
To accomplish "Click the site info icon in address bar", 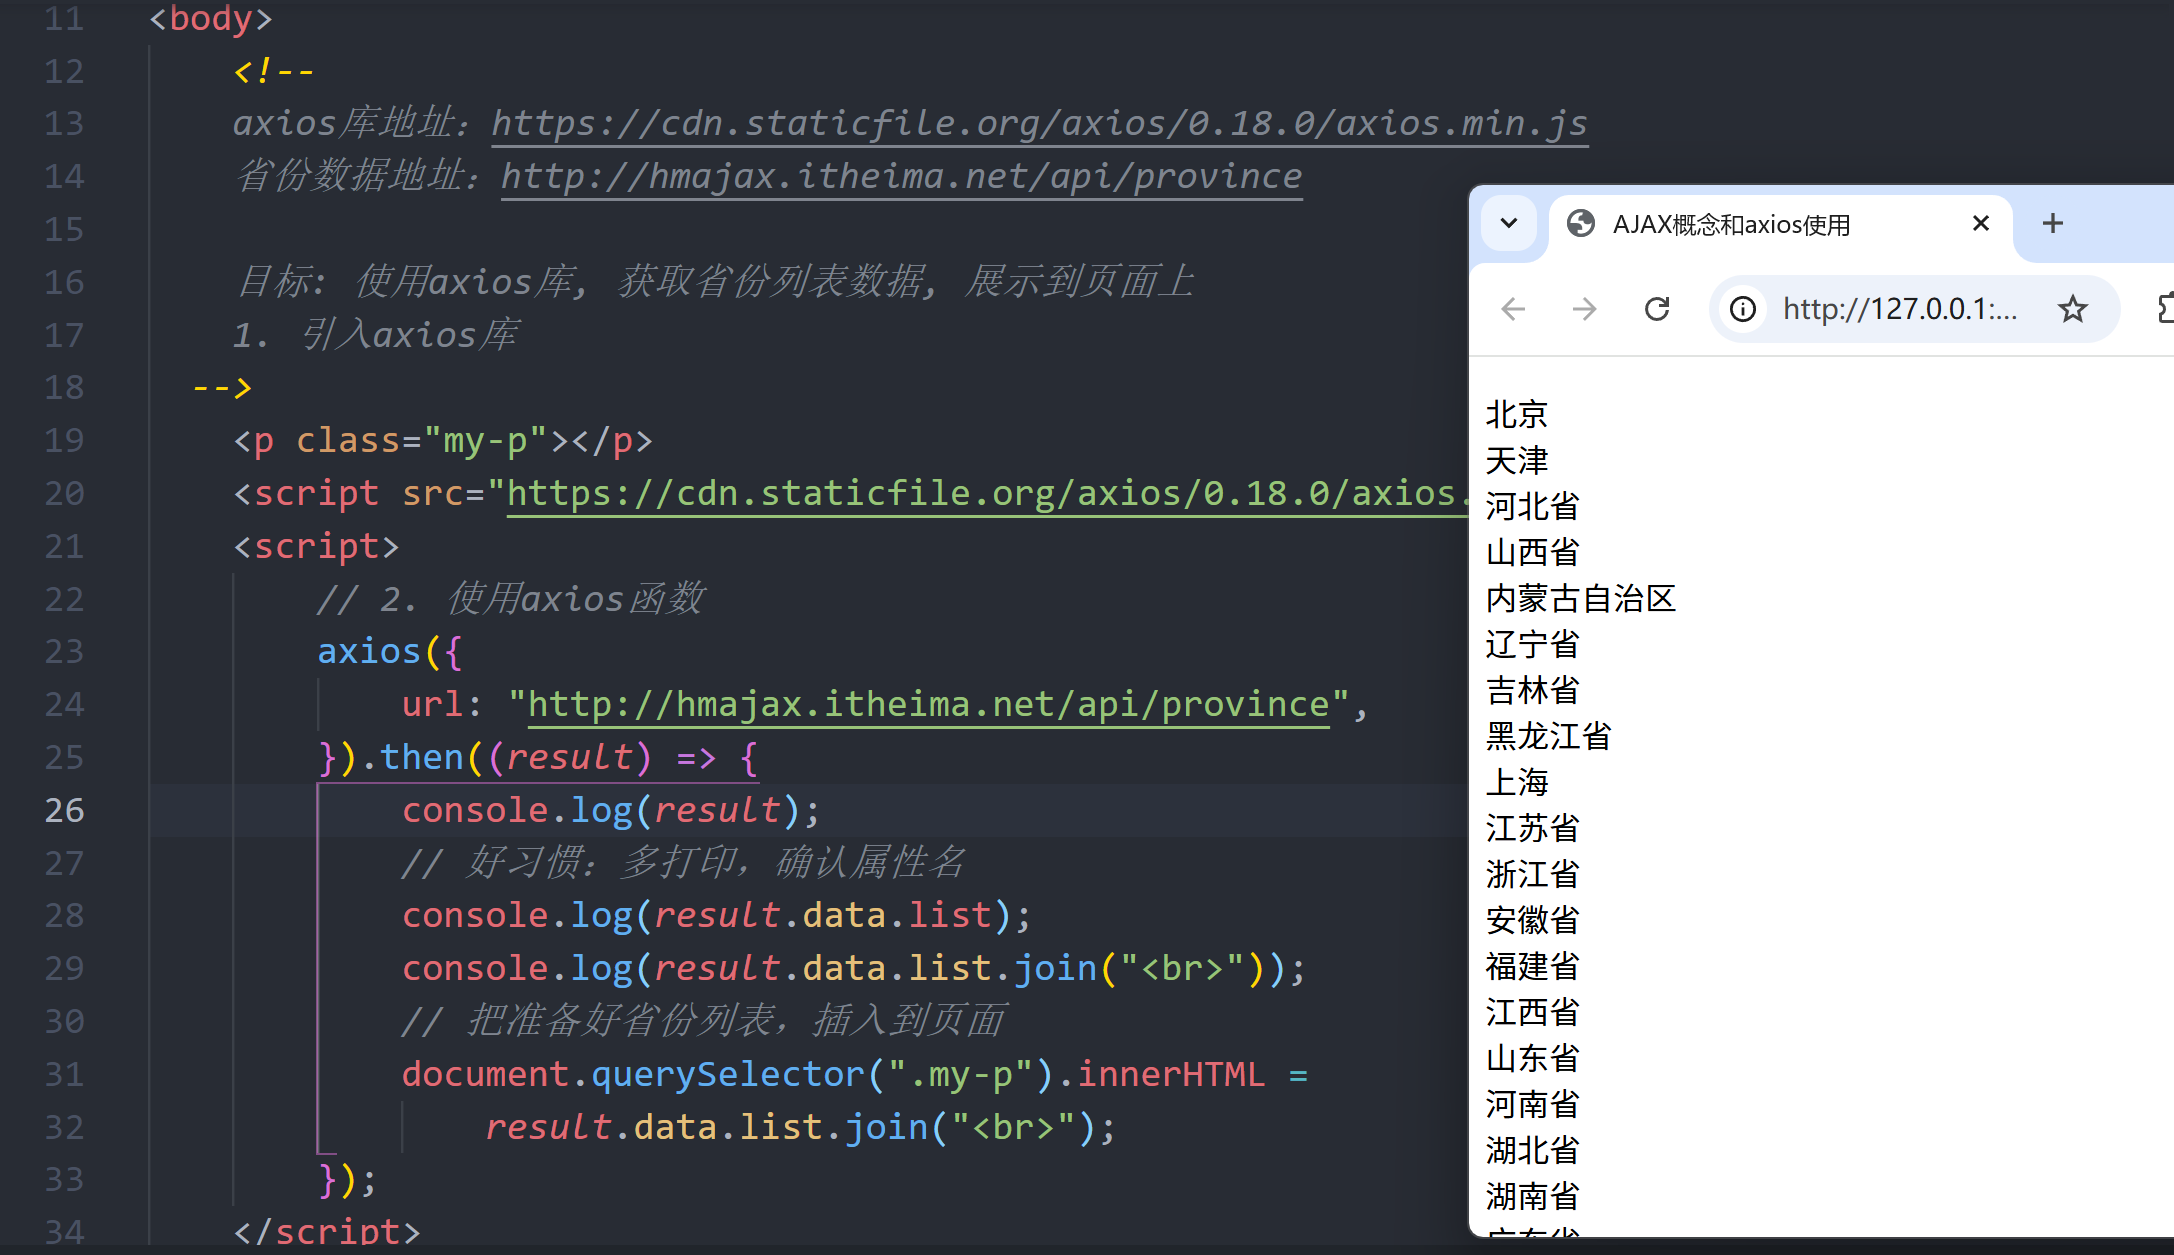I will [1743, 309].
